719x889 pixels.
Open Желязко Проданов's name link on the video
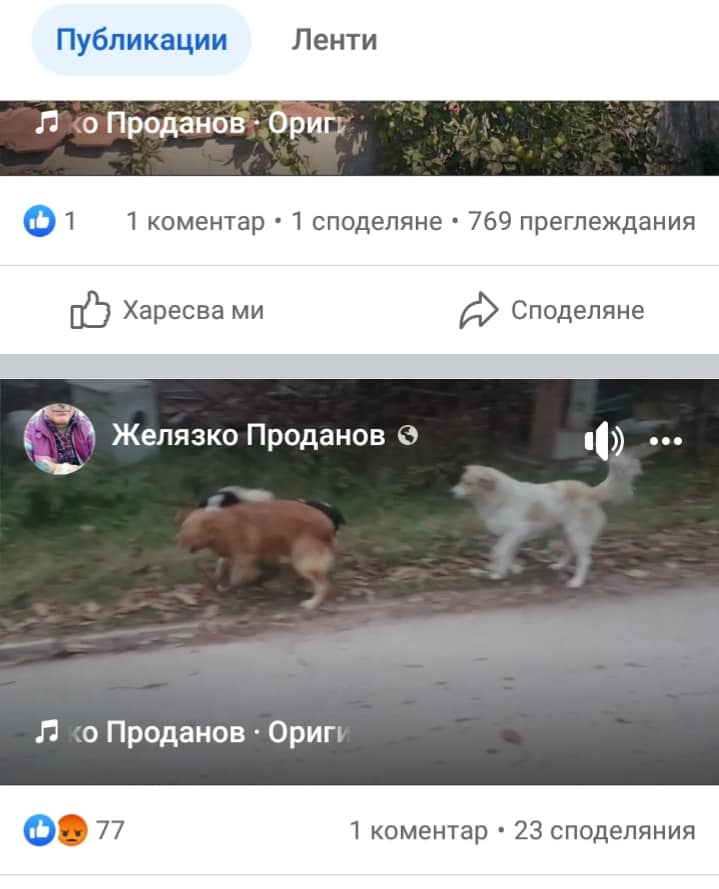click(248, 435)
